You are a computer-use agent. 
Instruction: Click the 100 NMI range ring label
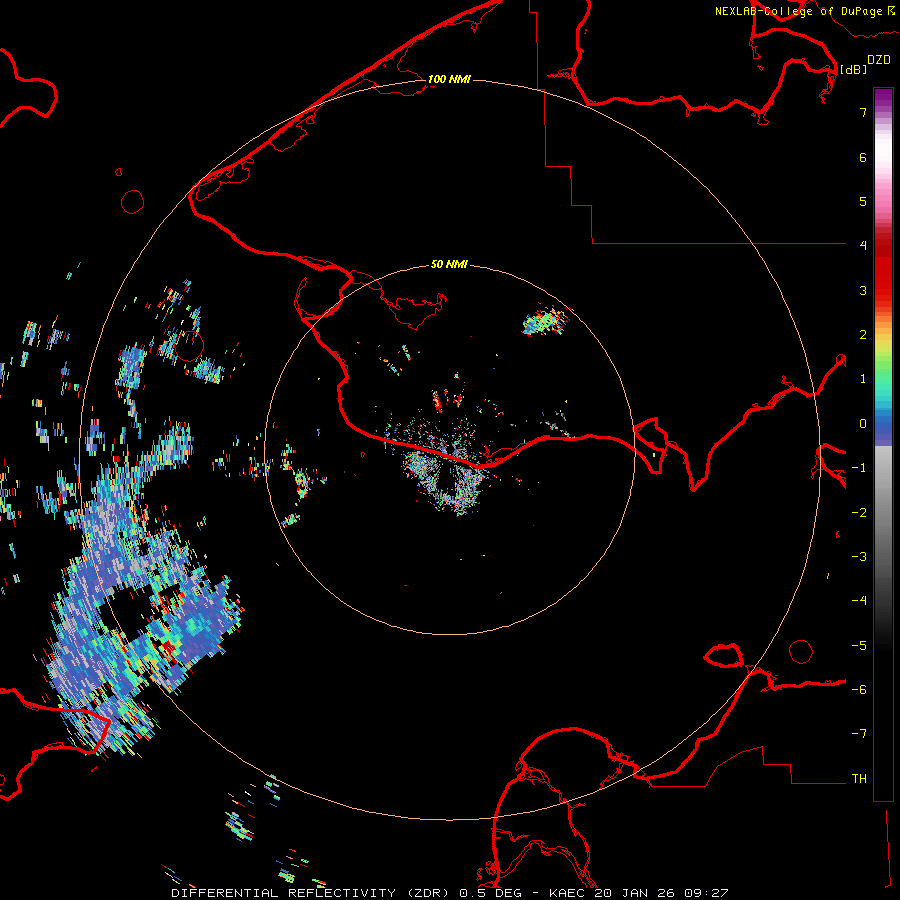(x=449, y=79)
